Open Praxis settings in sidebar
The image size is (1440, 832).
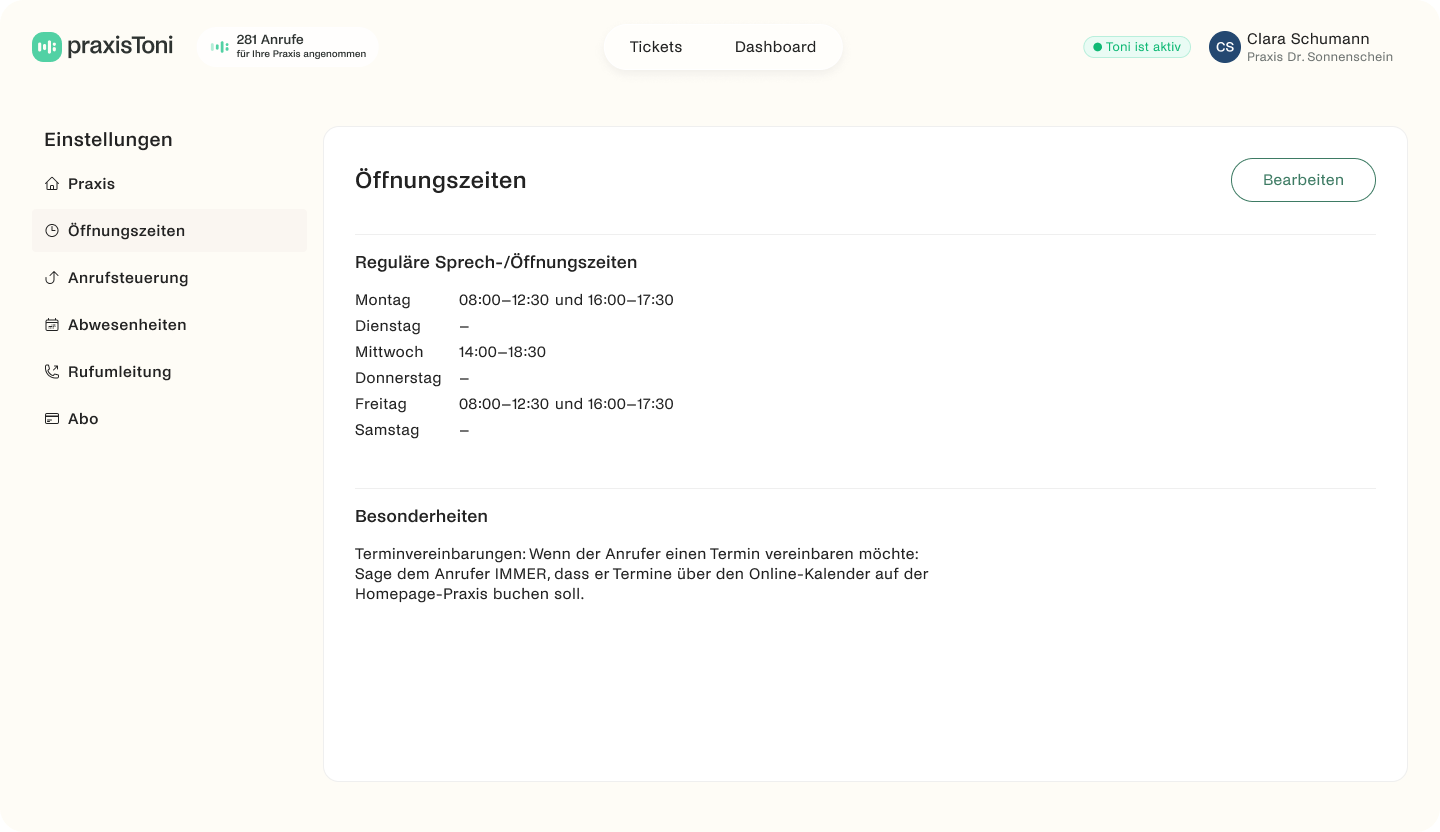pos(91,184)
